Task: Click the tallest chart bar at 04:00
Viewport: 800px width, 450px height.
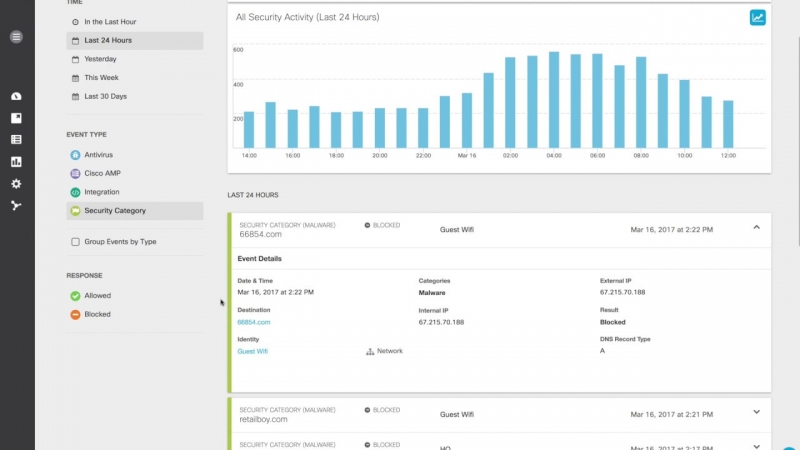Action: pyautogui.click(x=554, y=100)
